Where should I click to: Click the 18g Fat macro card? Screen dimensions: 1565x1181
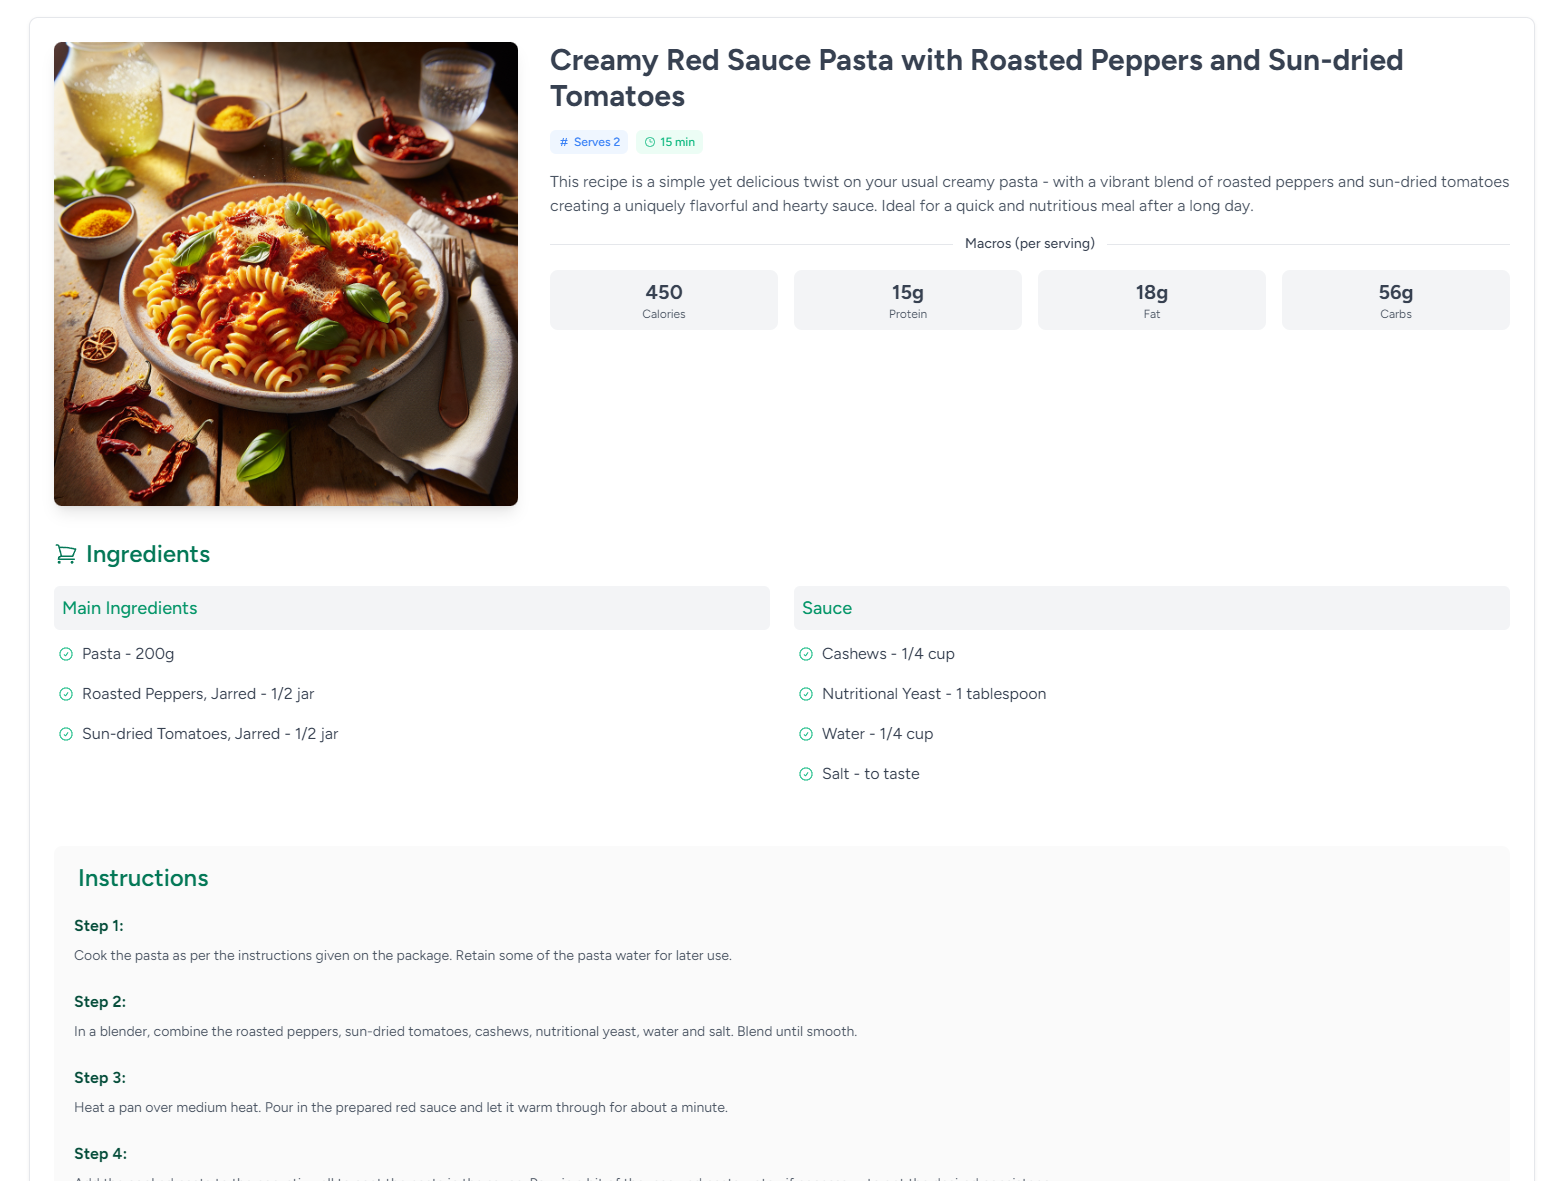[x=1152, y=300]
